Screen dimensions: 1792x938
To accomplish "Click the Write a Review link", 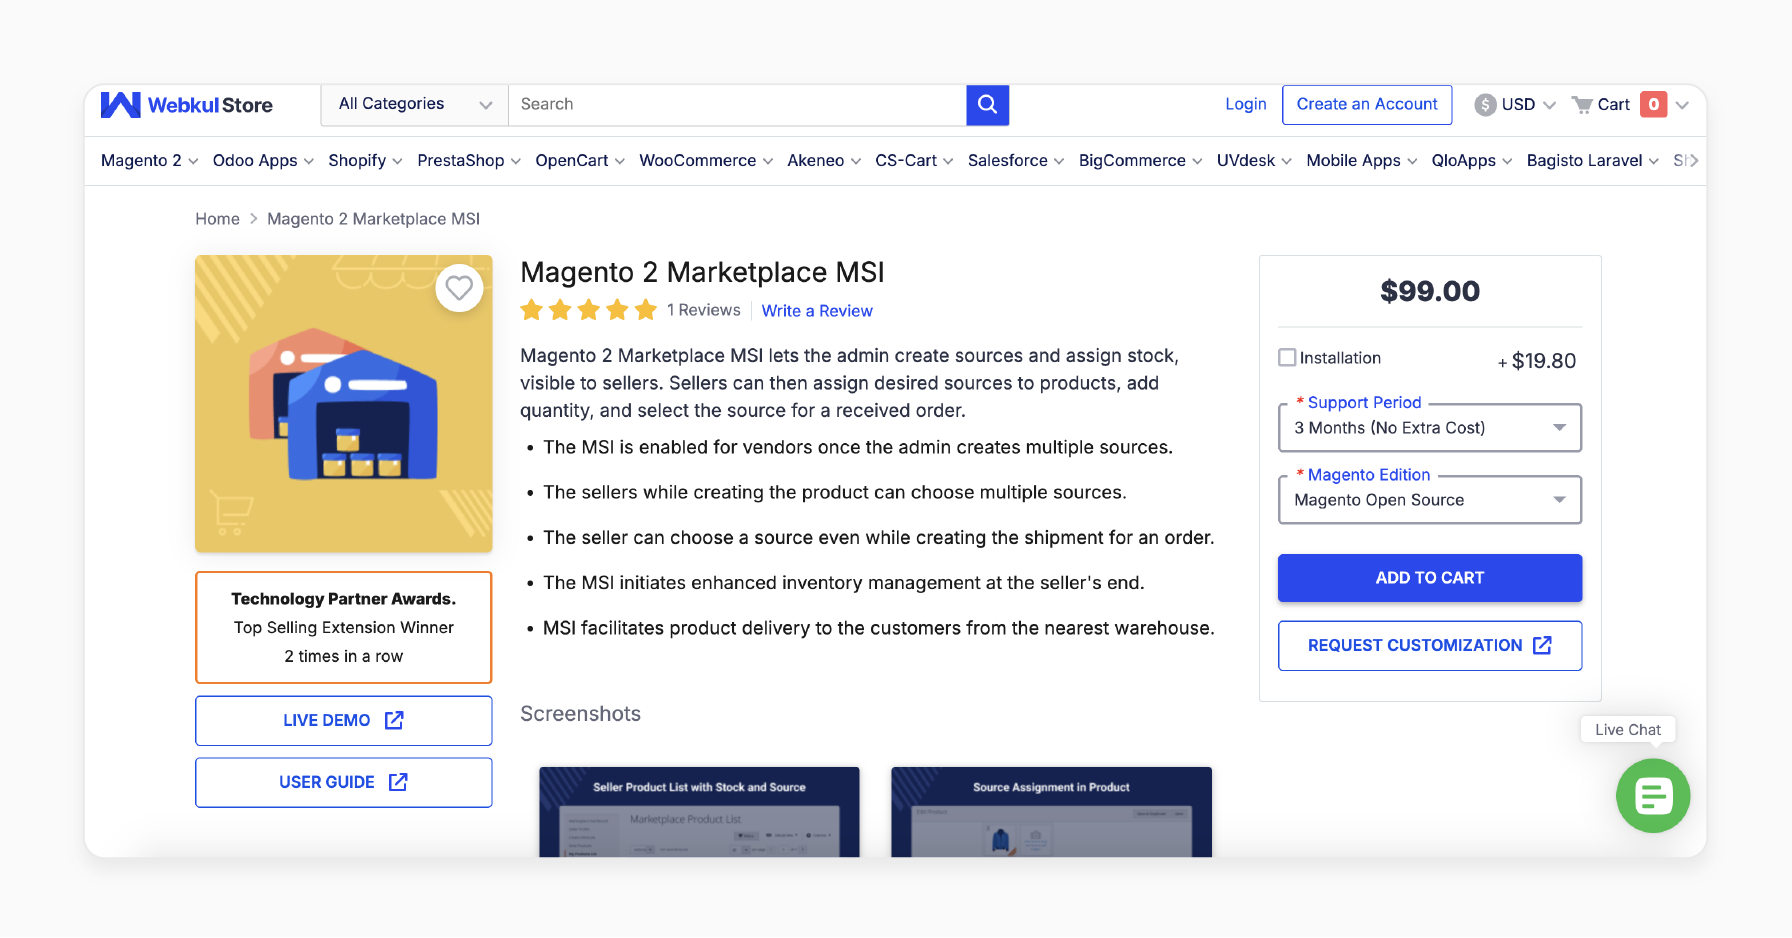I will (x=817, y=311).
